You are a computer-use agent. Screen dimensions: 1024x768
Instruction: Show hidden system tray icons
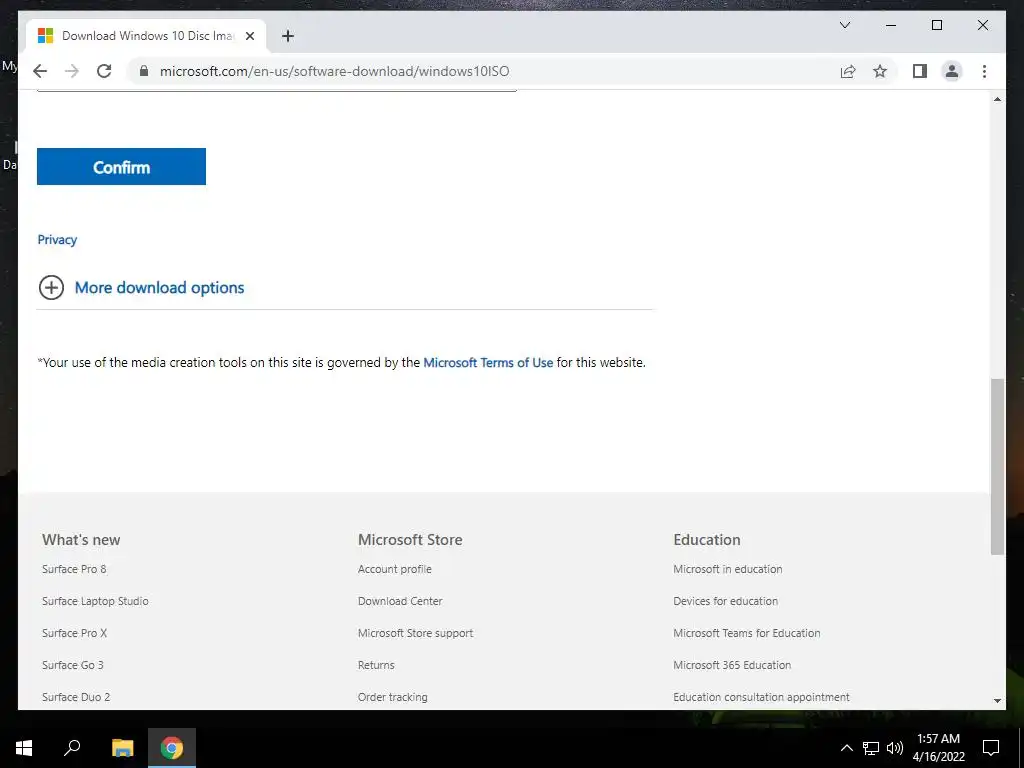coord(846,748)
